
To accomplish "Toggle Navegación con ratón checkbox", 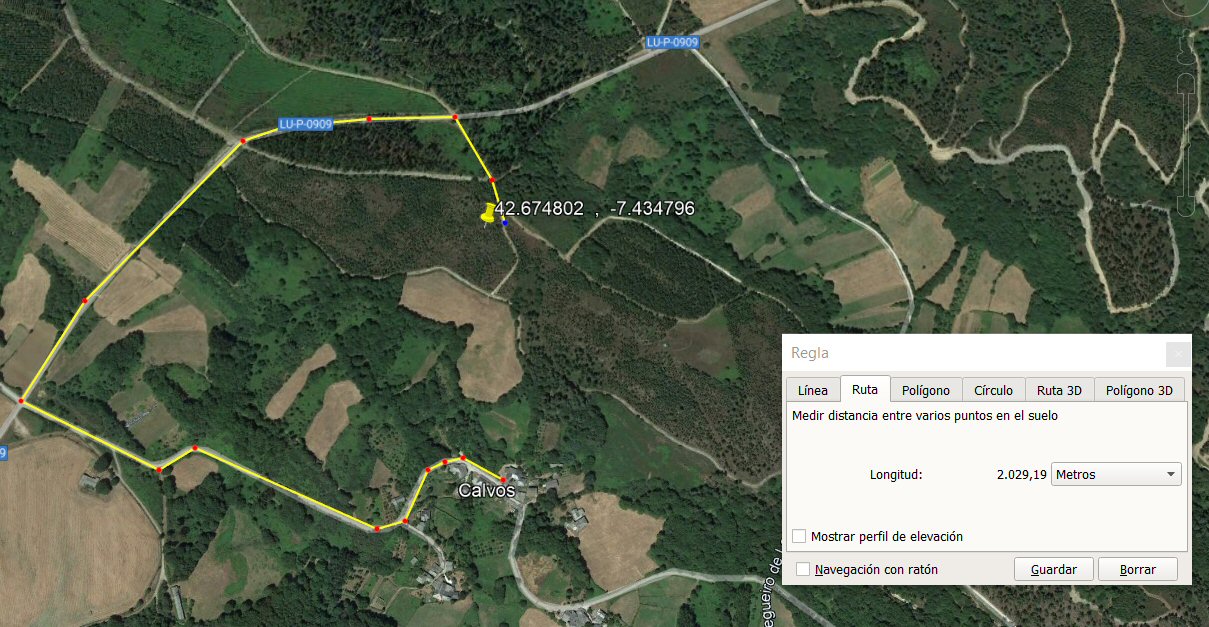I will (x=803, y=569).
